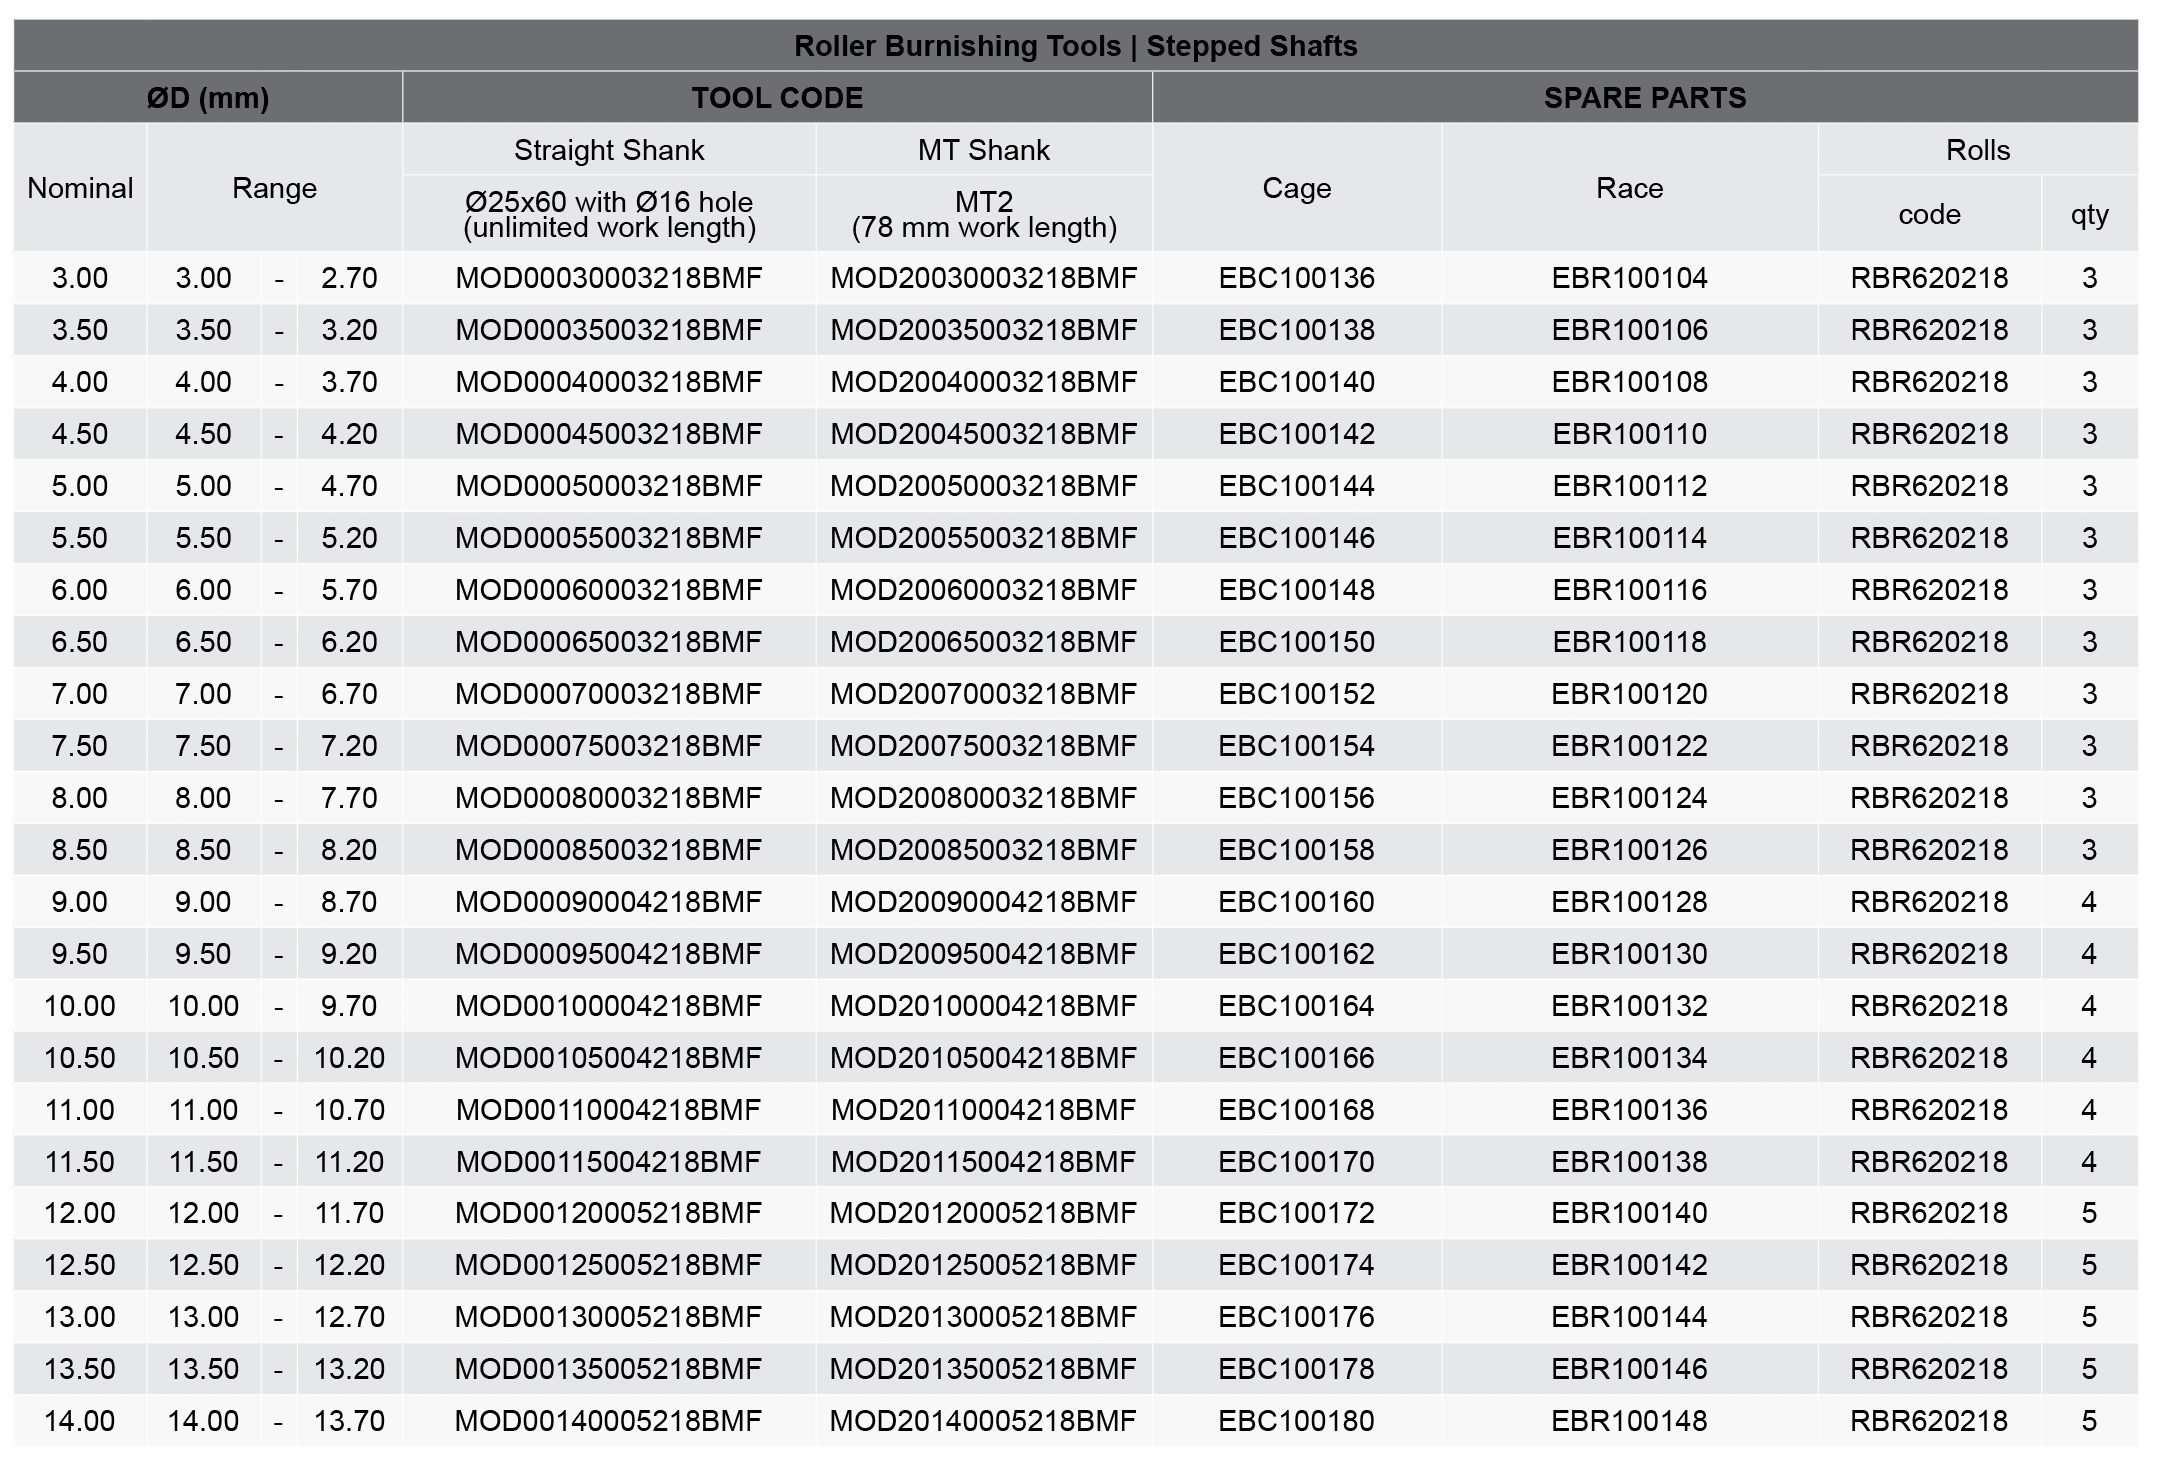2166x1474 pixels.
Task: Select cage code EBC100172
Action: pyautogui.click(x=1297, y=1213)
